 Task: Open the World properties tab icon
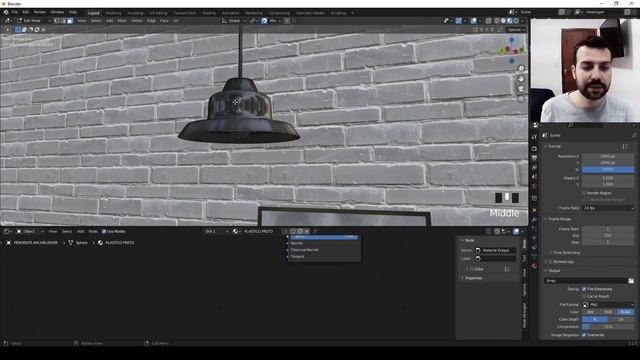534,186
